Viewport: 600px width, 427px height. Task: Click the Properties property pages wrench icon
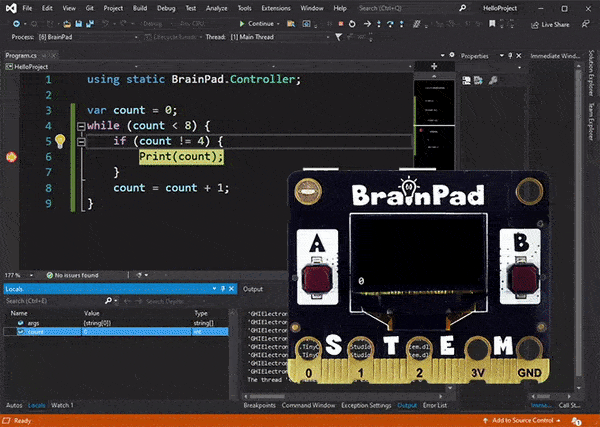coord(493,80)
